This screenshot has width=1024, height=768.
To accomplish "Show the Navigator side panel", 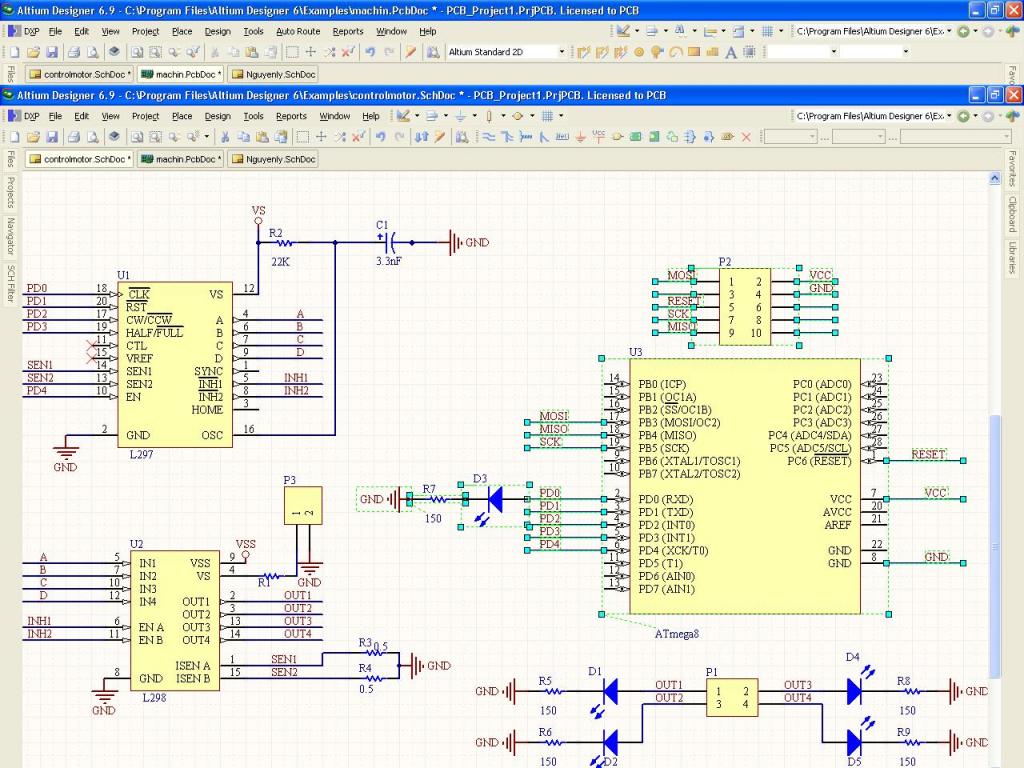I will 11,237.
